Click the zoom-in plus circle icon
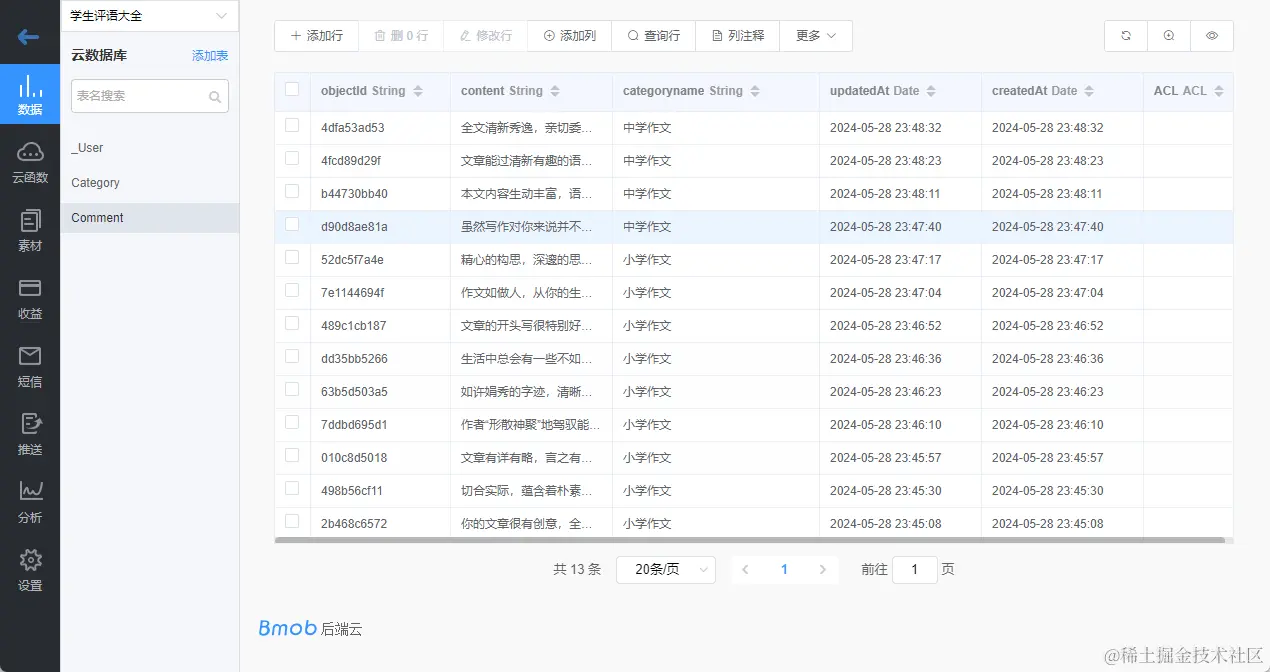1270x672 pixels. point(1169,35)
